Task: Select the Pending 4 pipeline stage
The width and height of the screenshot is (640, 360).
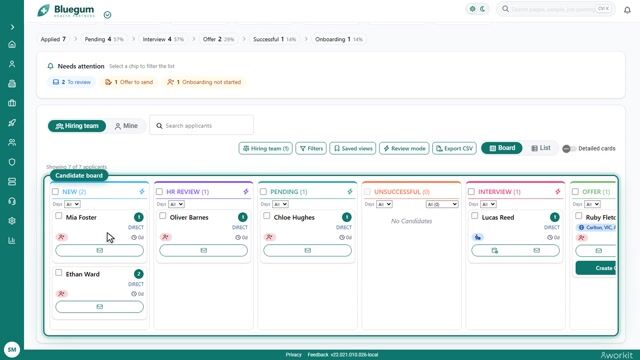Action: (104, 39)
